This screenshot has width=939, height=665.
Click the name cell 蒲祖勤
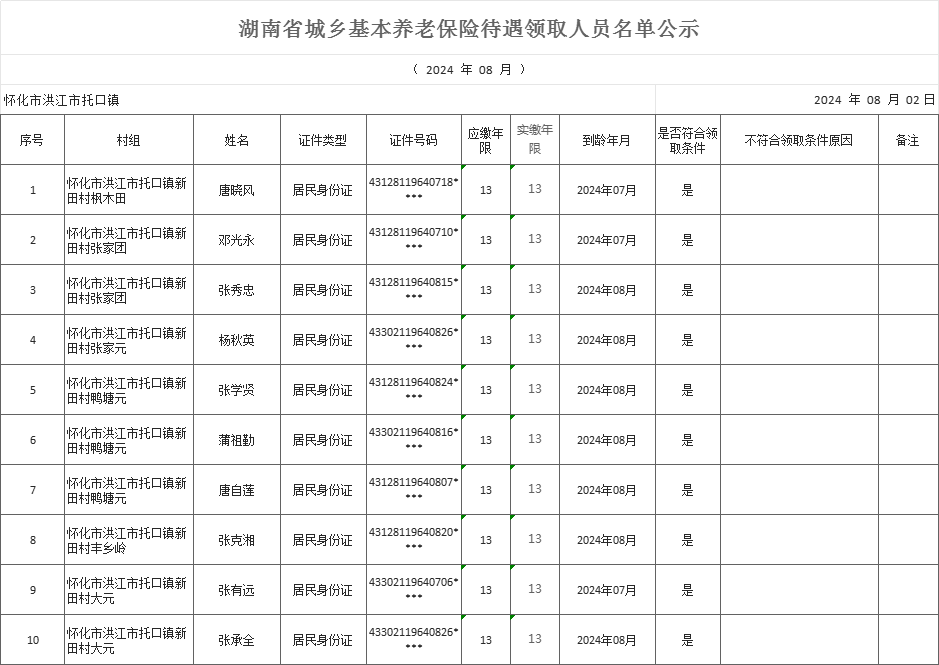point(236,440)
